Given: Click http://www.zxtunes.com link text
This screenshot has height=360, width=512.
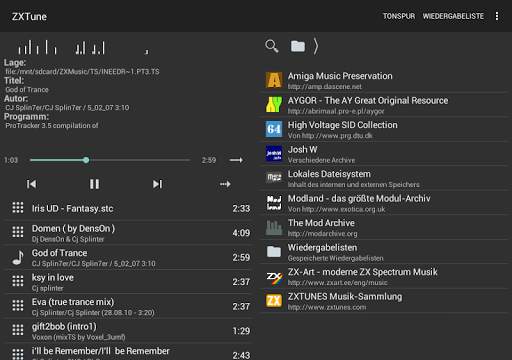Looking at the screenshot, I should (327, 307).
